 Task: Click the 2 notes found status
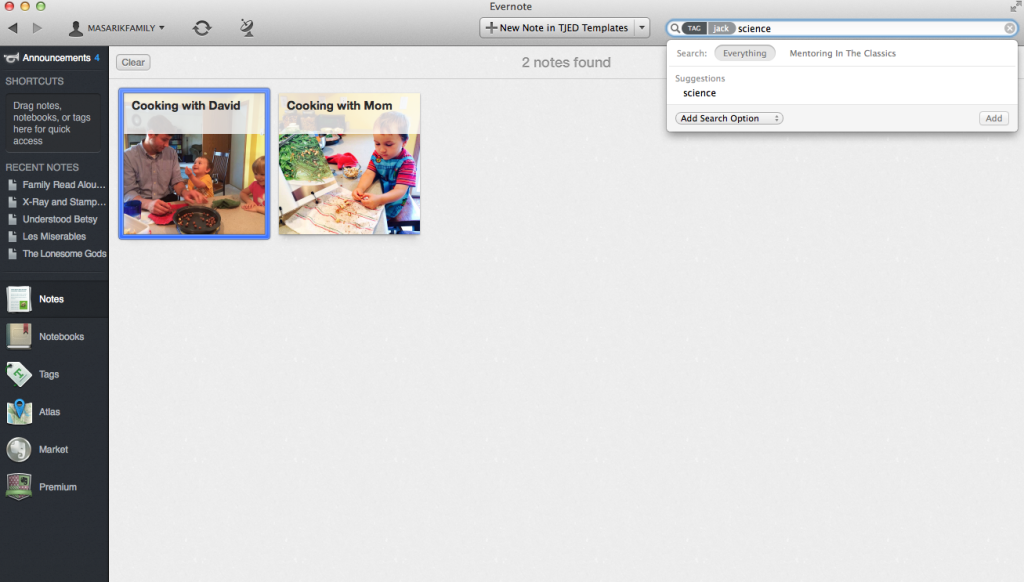[566, 62]
